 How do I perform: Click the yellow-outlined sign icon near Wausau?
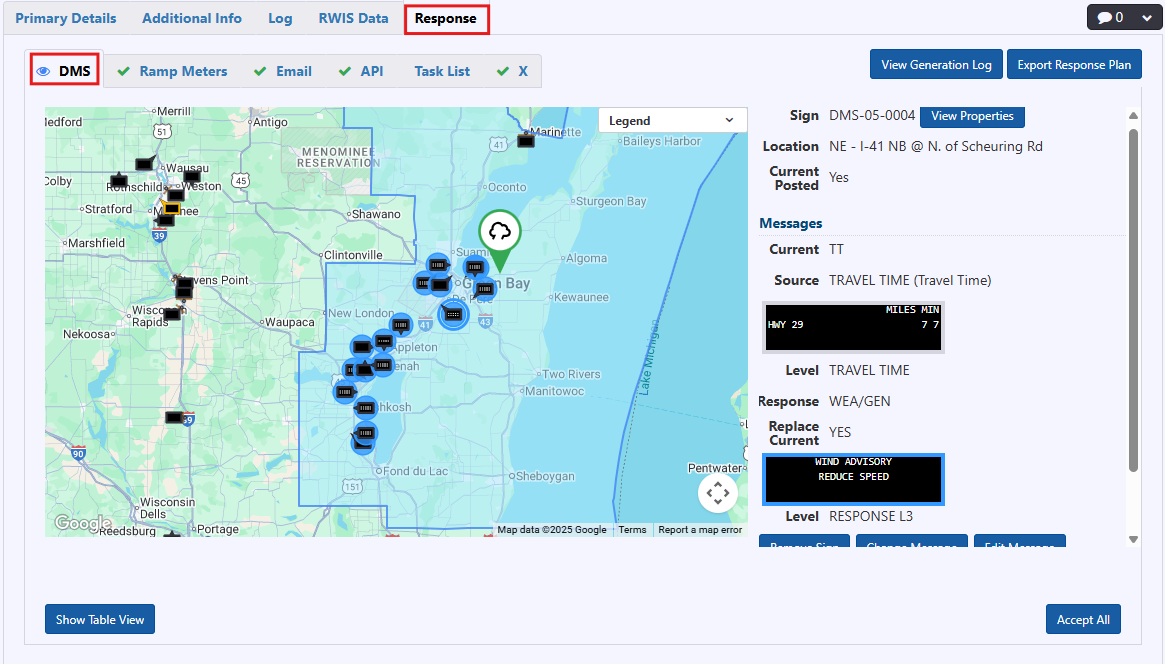172,209
